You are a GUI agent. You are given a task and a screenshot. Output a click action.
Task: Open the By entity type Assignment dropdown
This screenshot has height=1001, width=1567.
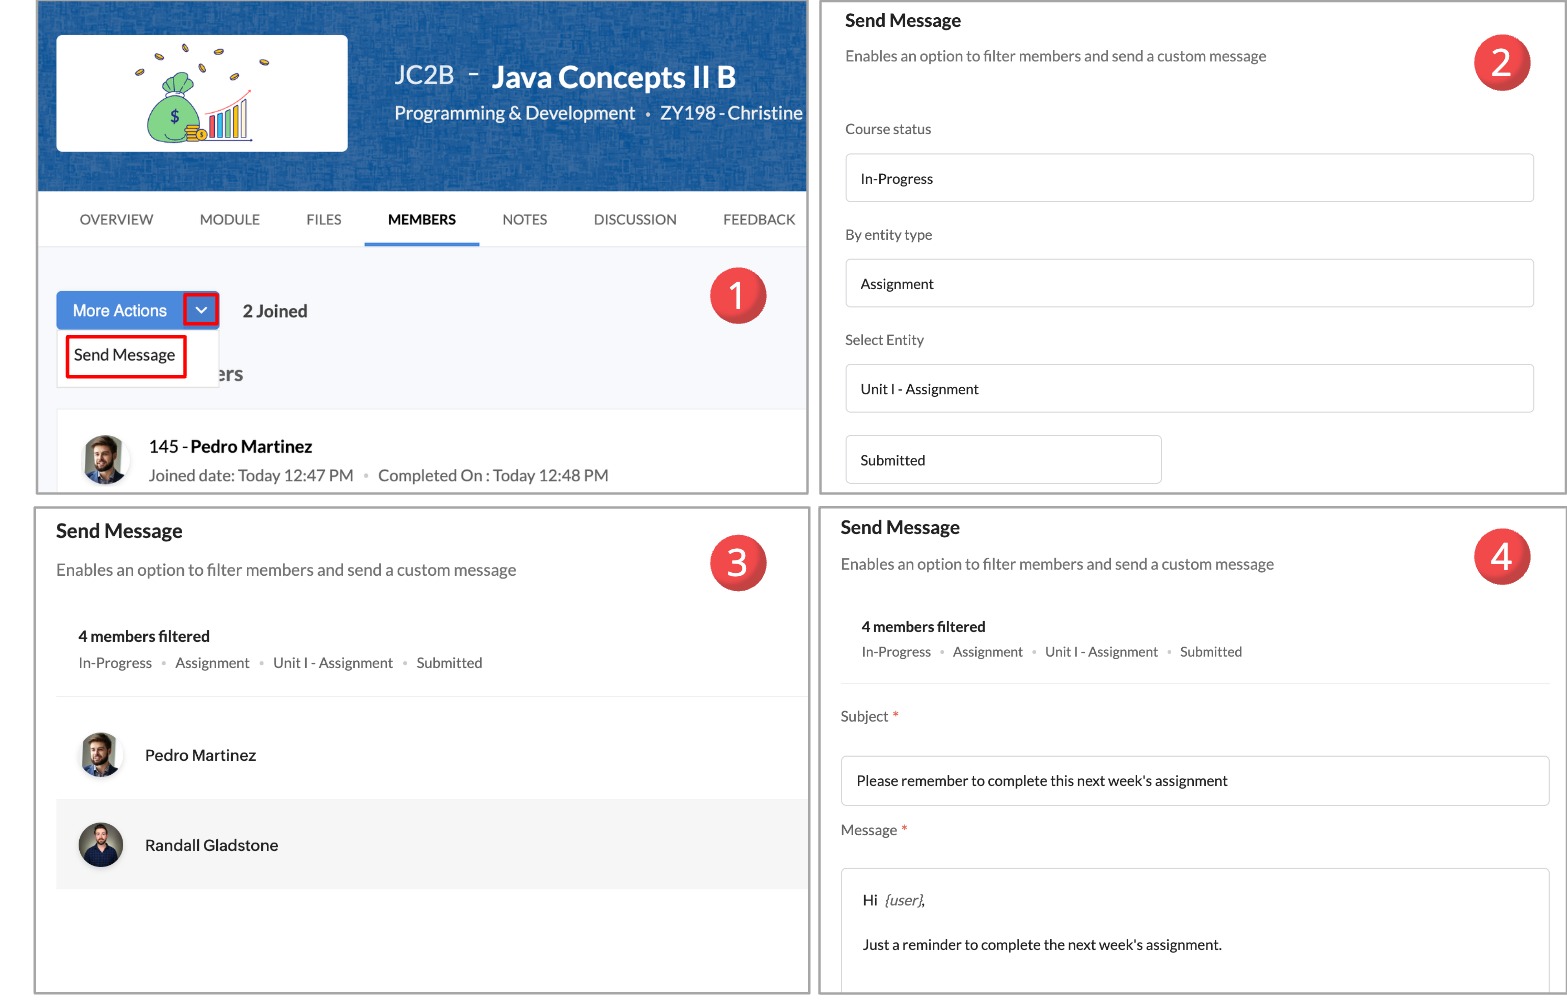(1188, 283)
